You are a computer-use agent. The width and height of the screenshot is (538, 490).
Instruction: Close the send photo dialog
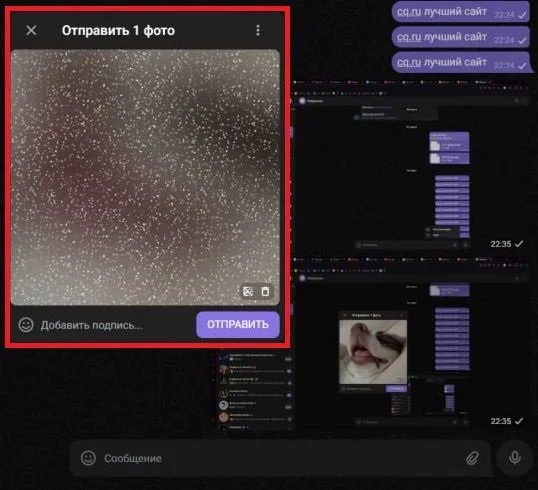[31, 31]
